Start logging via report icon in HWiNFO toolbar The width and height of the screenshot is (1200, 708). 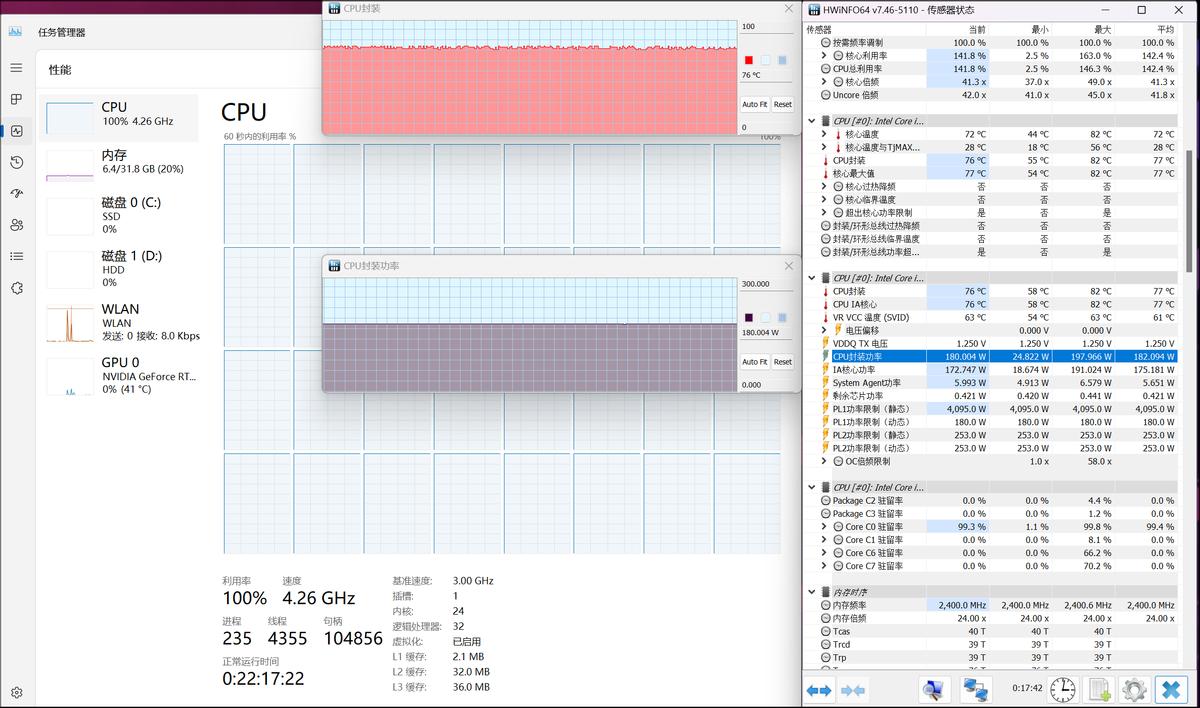coord(1097,689)
